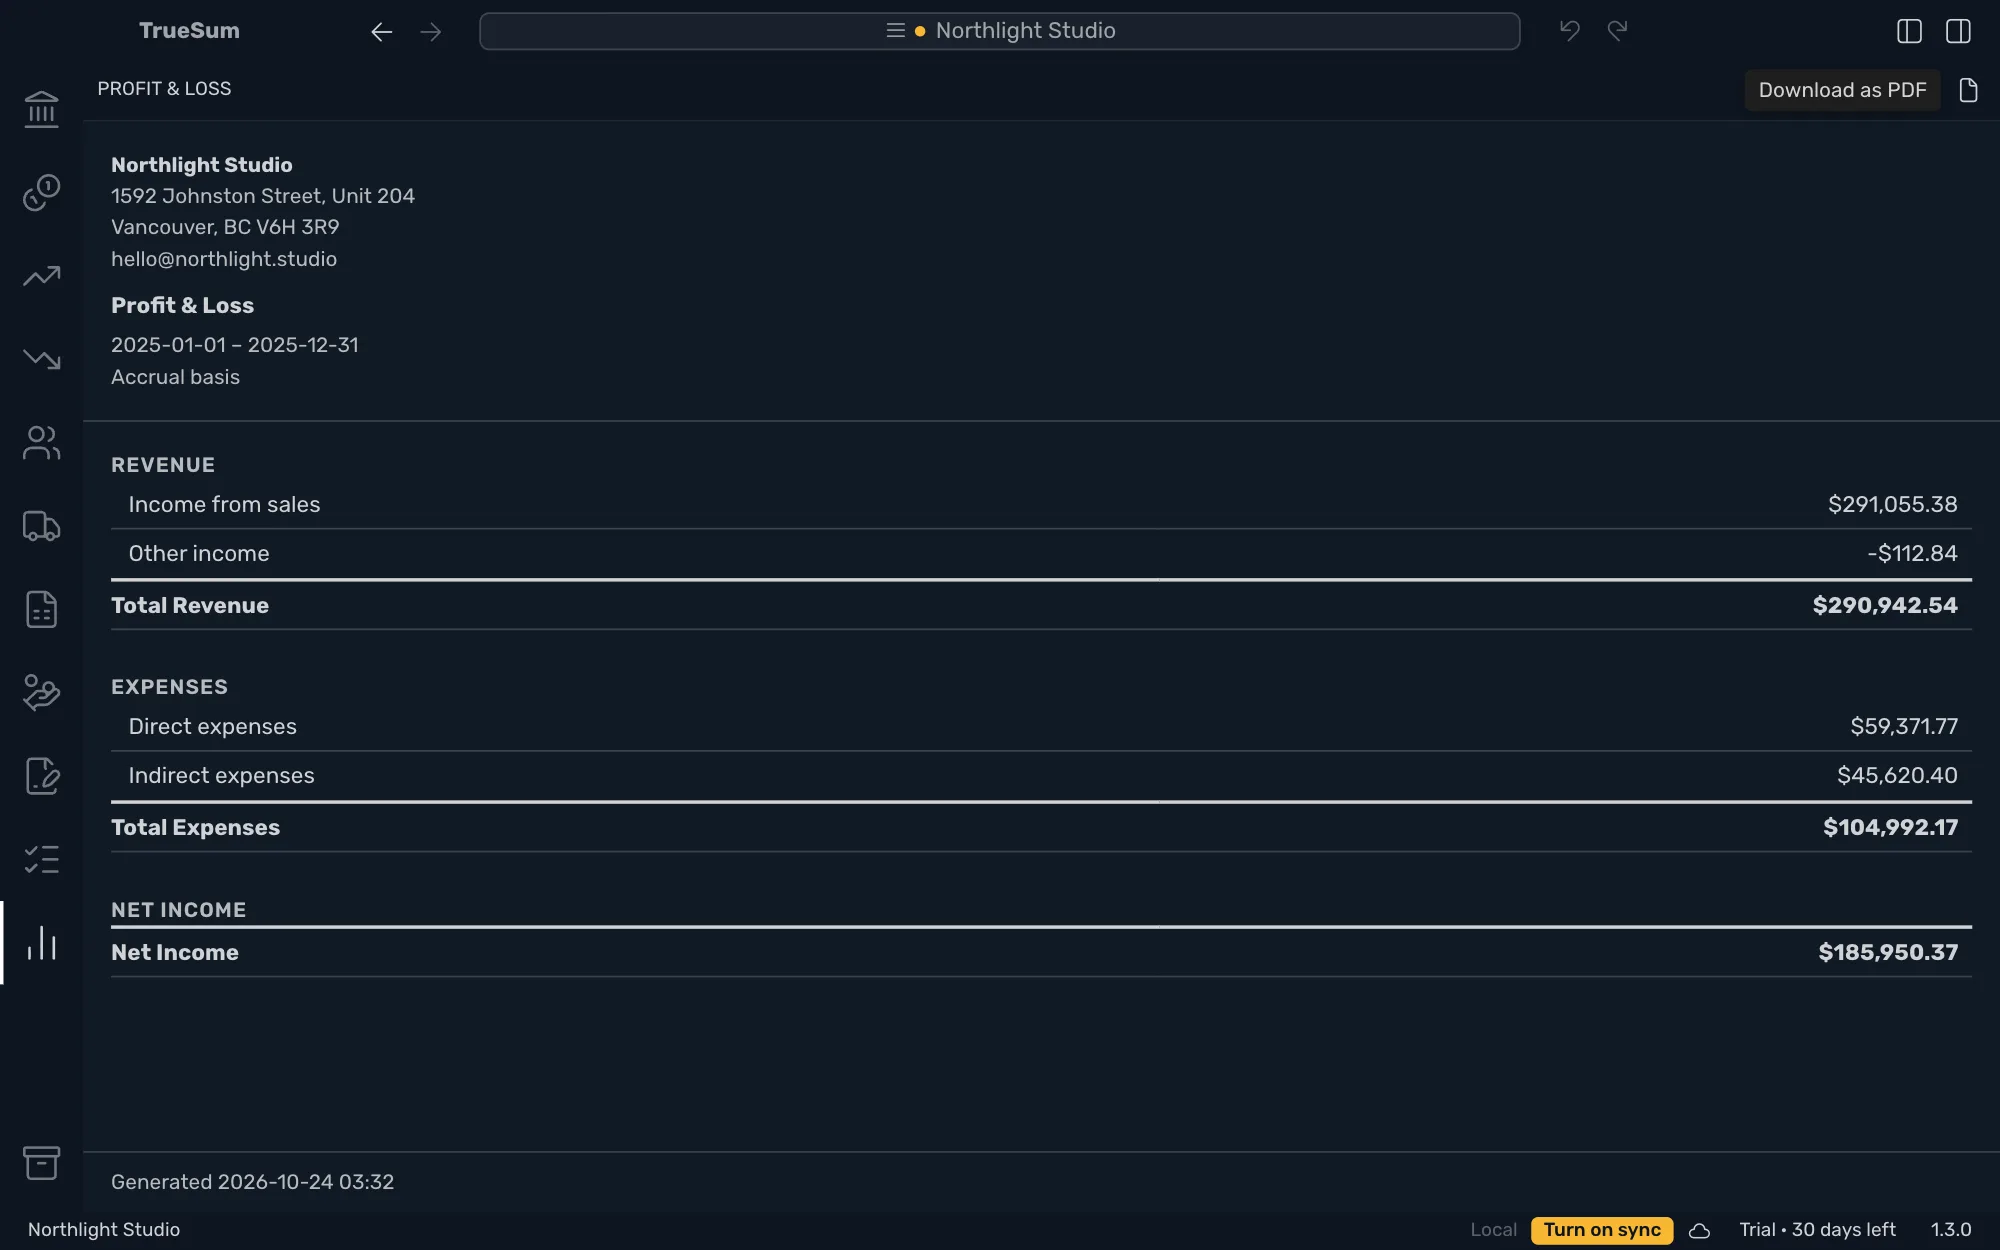Screen dimensions: 2000x1250
Task: Open the checklist sidebar icon
Action: tap(41, 859)
